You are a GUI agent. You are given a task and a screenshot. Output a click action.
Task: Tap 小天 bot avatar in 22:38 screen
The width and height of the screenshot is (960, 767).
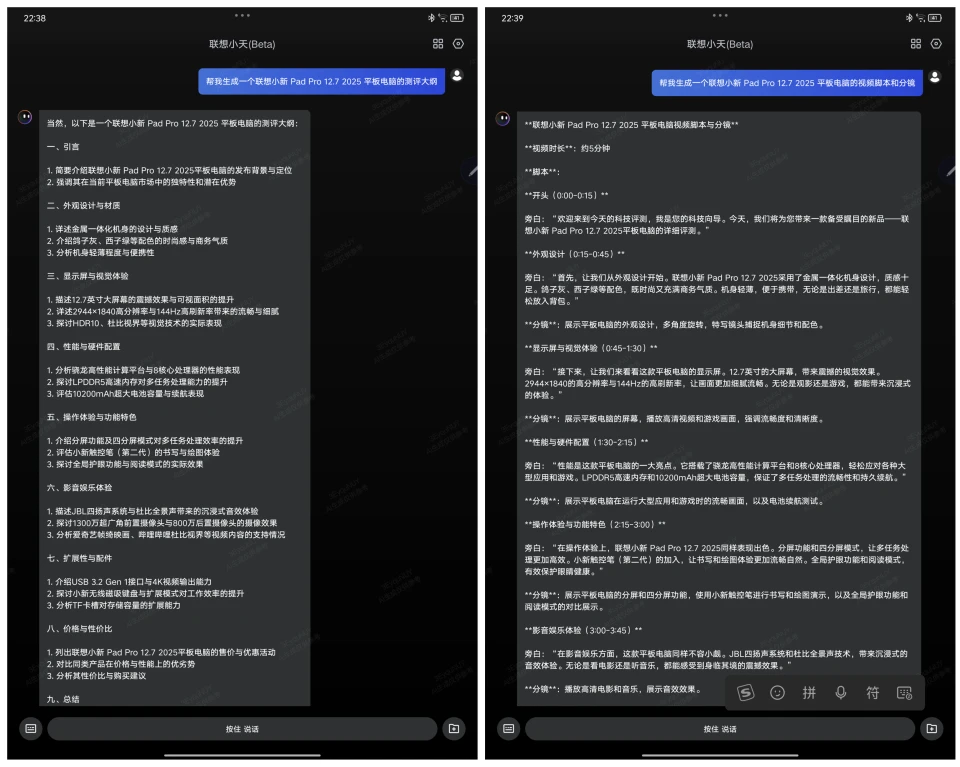25,116
